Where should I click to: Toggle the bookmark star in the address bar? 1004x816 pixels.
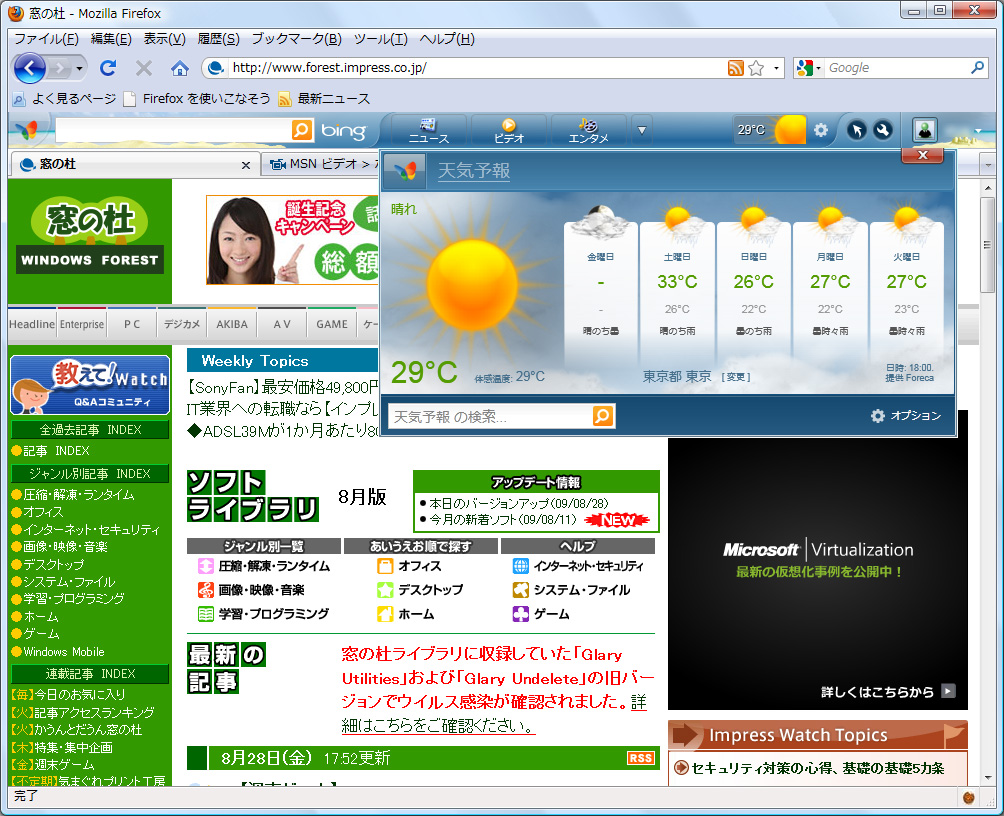(x=754, y=68)
